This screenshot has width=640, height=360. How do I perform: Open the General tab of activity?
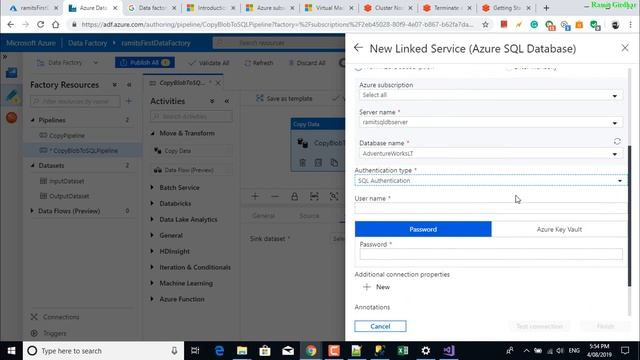263,216
